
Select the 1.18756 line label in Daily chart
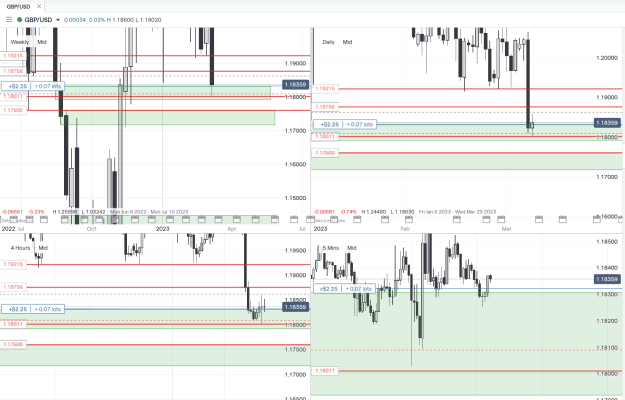click(x=325, y=107)
